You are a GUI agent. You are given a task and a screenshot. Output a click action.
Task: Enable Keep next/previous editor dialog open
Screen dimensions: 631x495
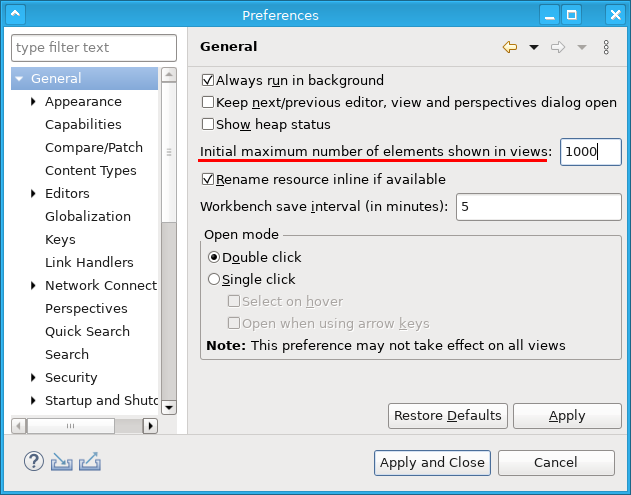coord(208,102)
